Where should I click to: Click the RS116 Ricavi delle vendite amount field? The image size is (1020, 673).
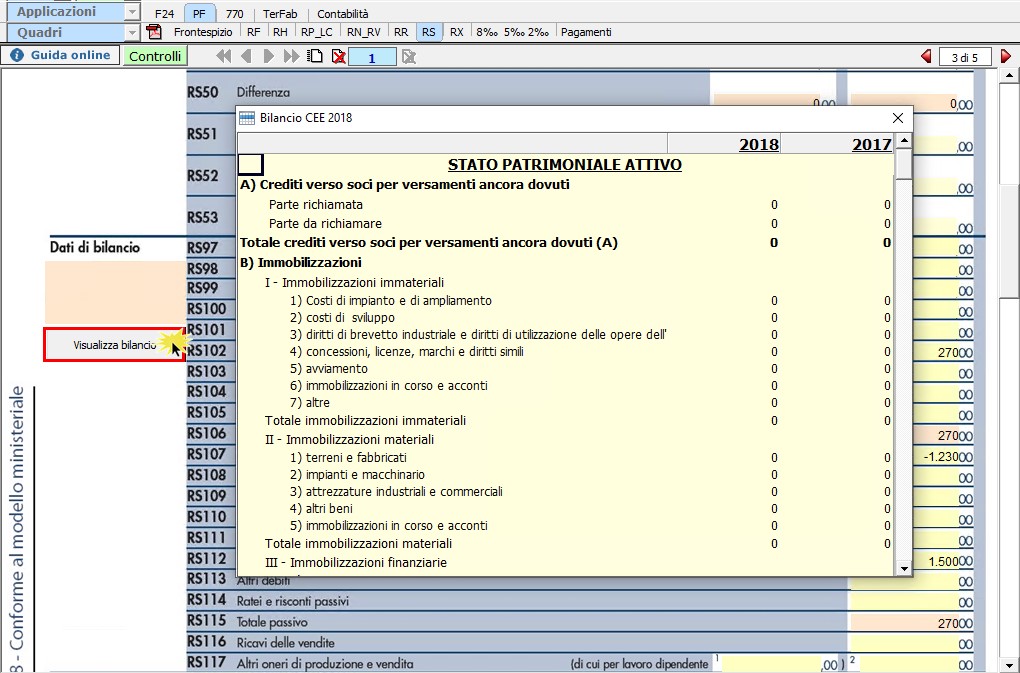(911, 643)
